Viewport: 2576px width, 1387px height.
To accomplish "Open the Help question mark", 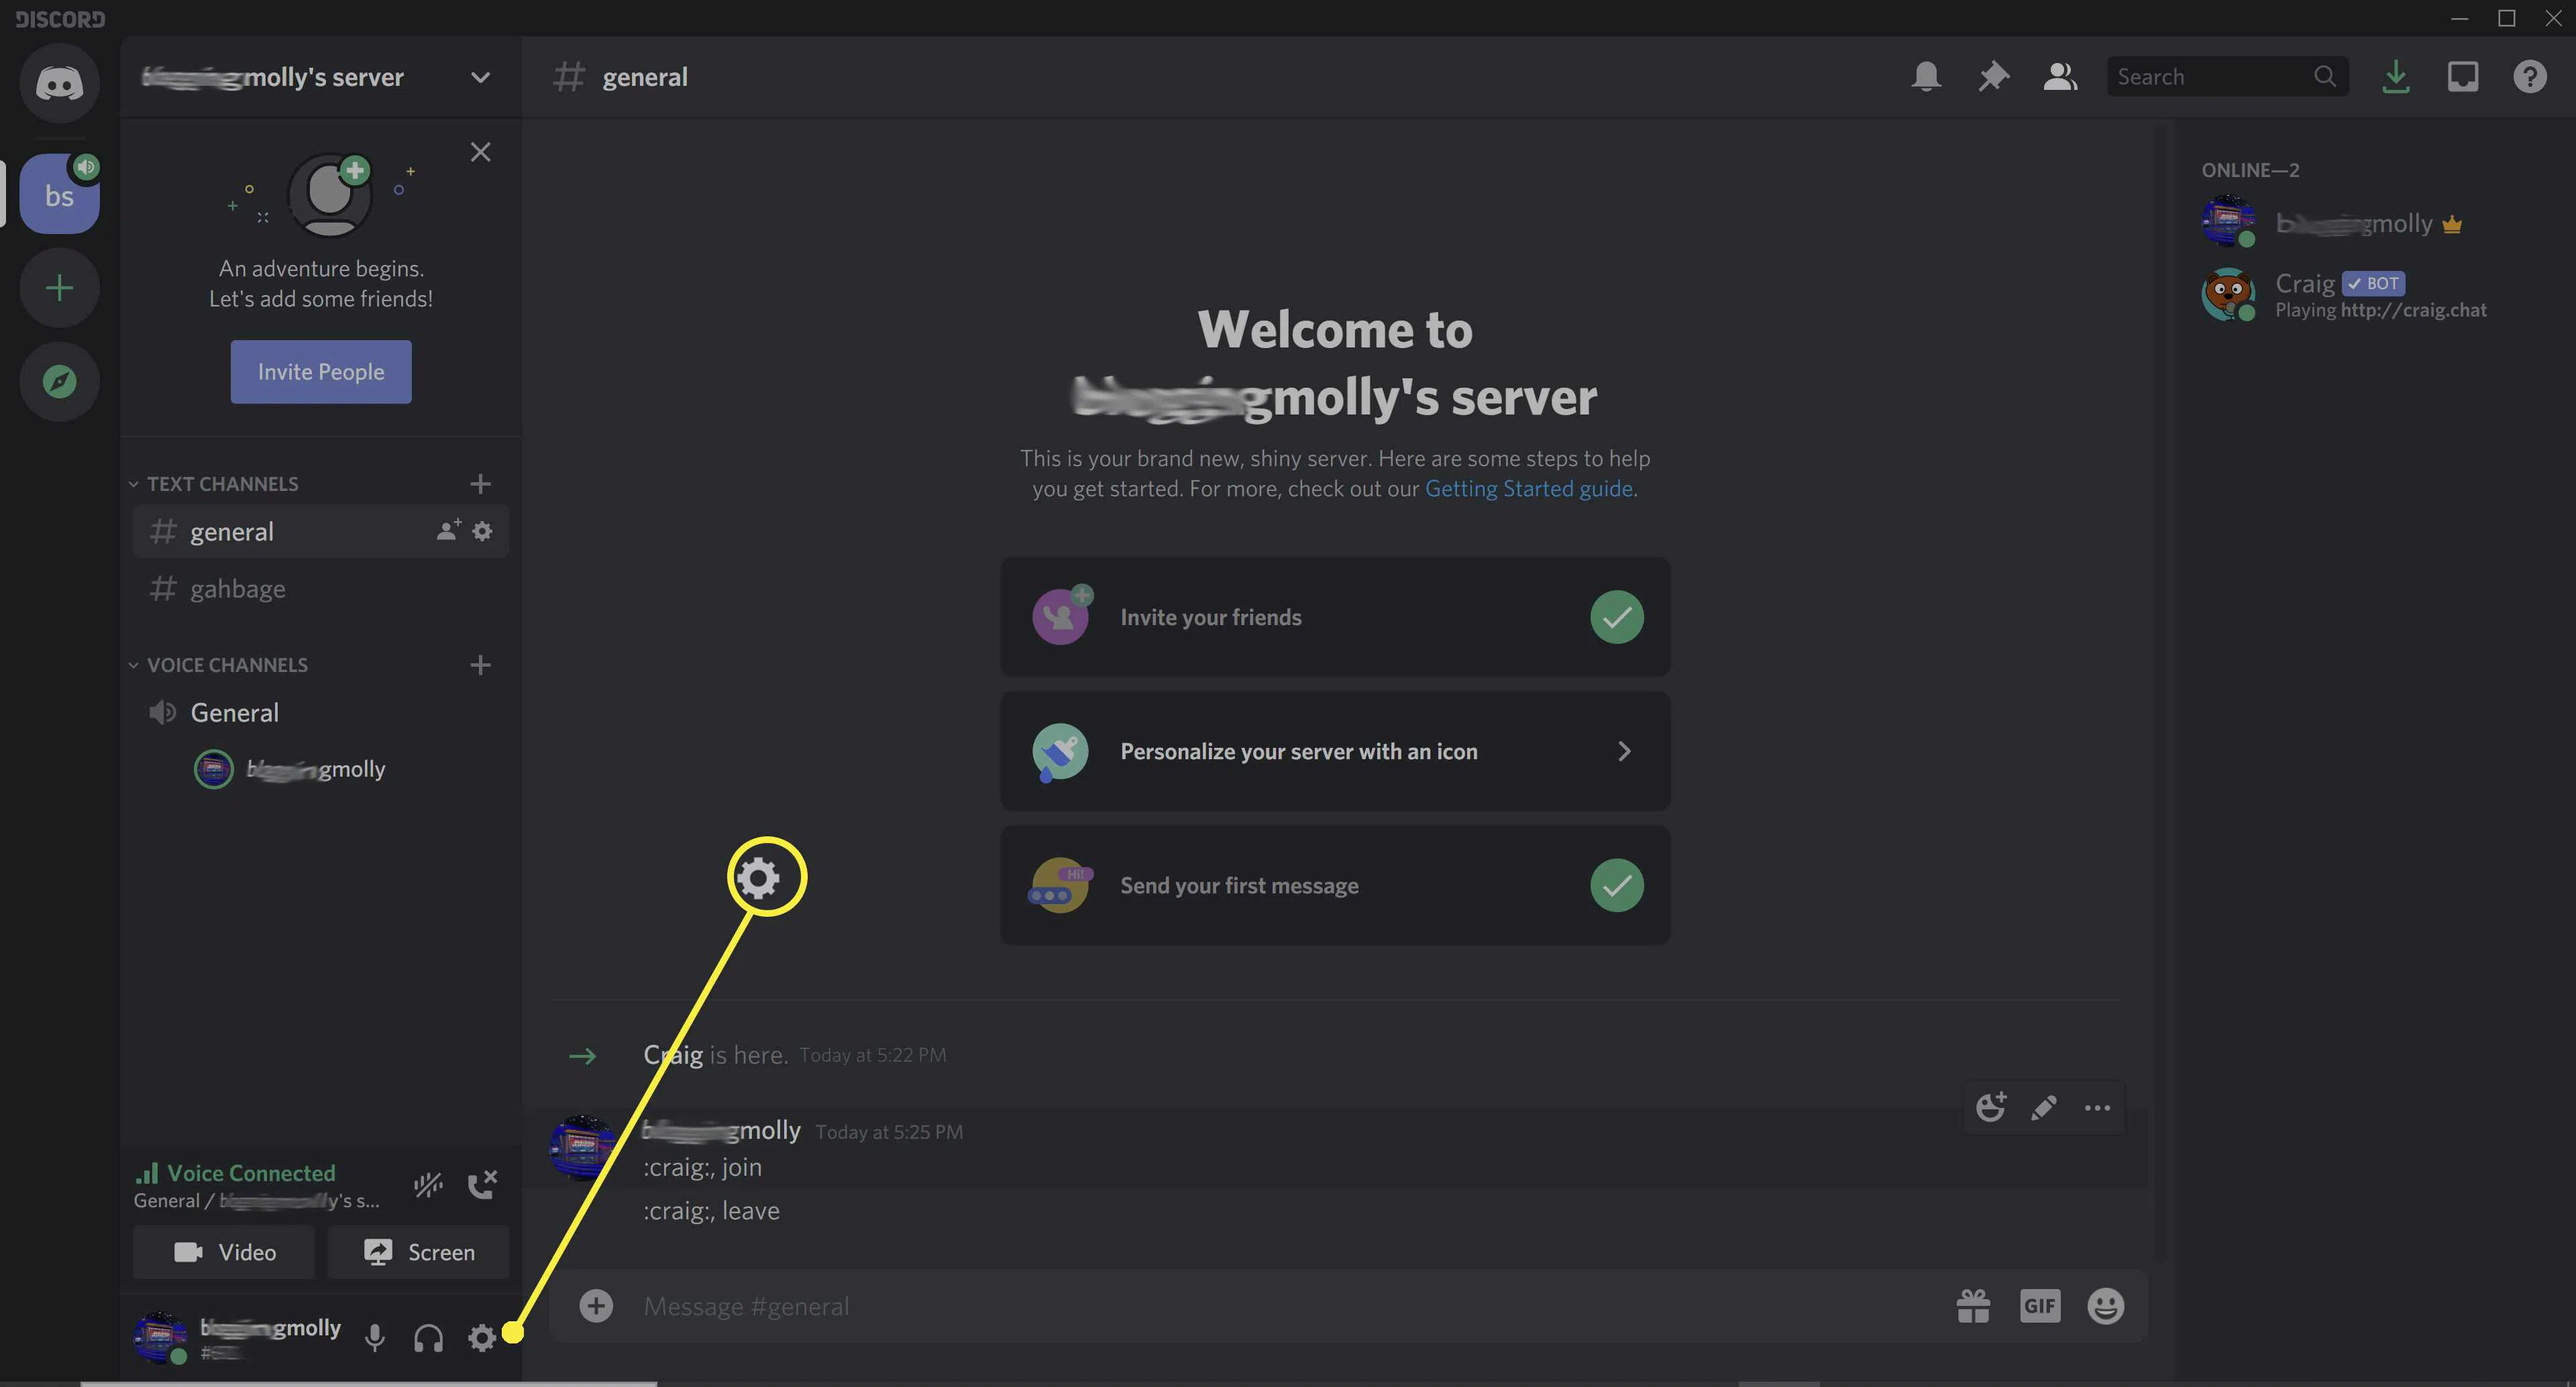I will [x=2529, y=77].
